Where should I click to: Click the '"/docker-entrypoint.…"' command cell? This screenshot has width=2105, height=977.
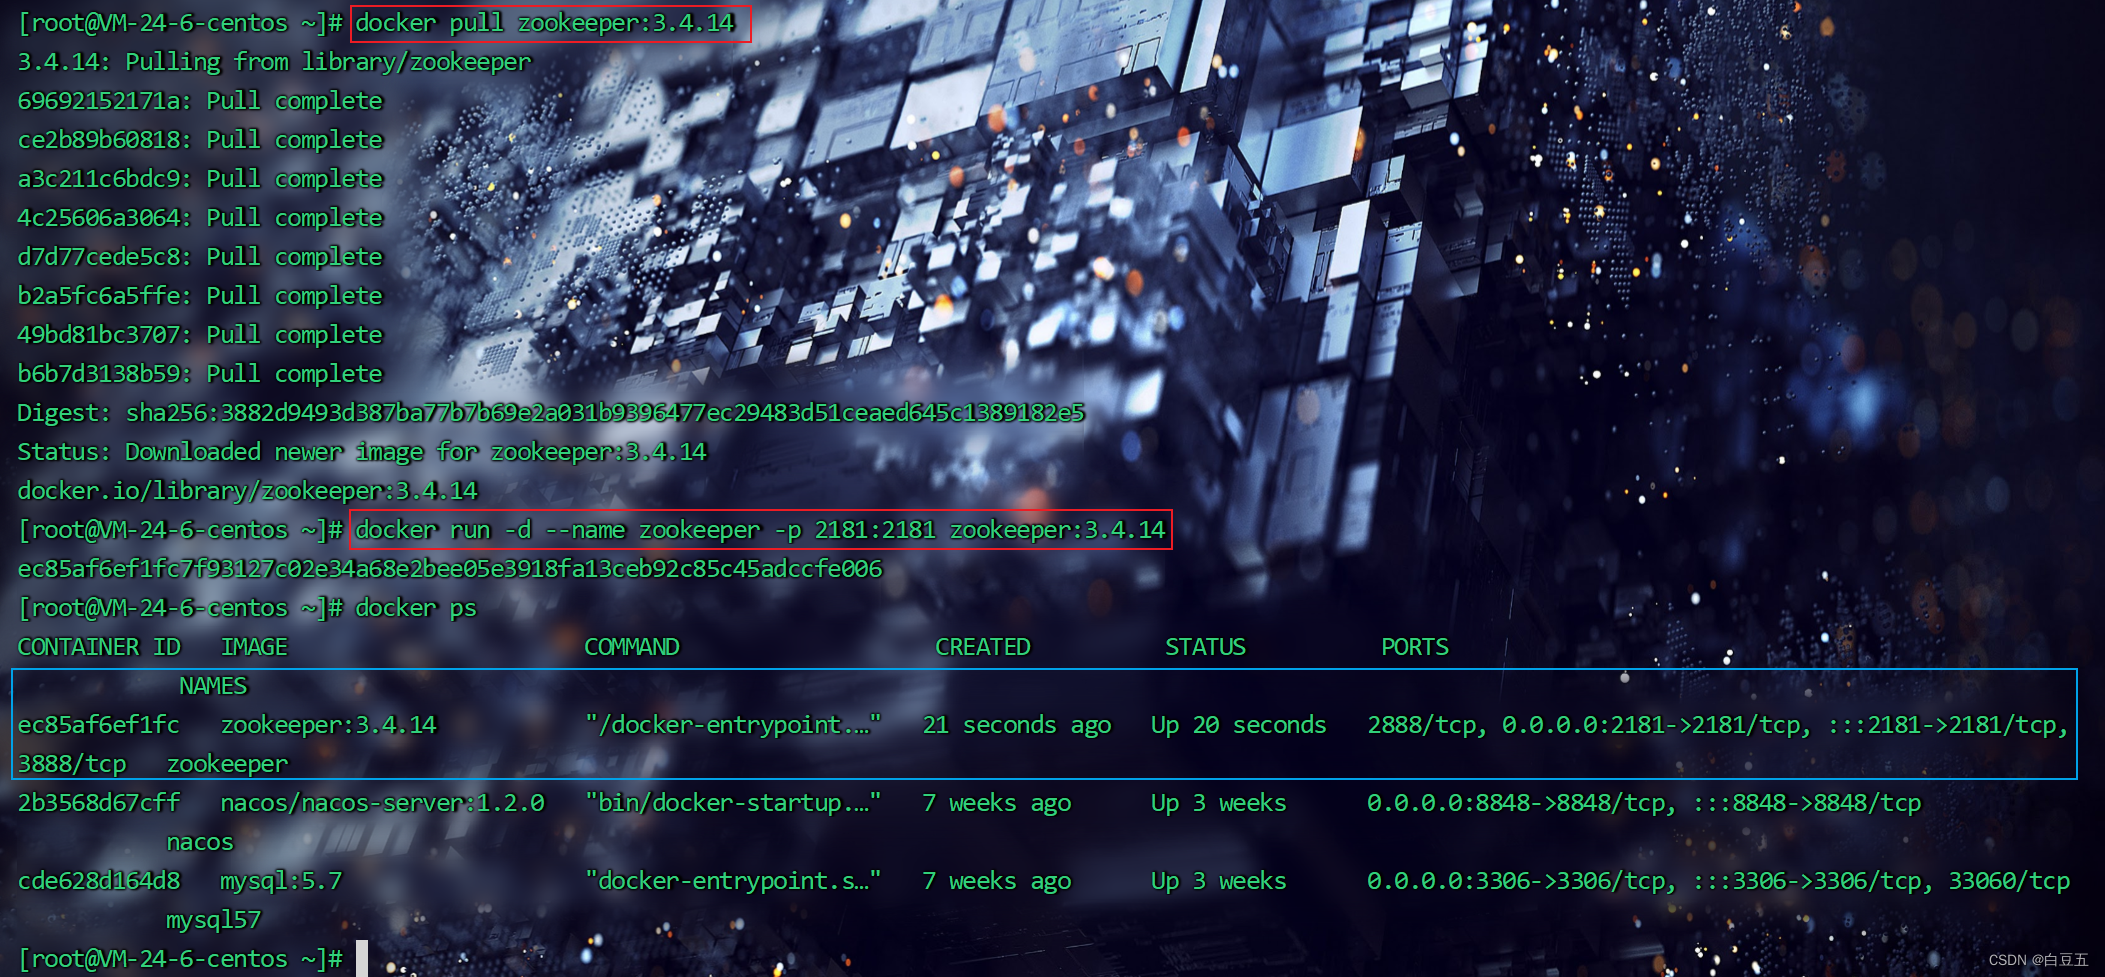pyautogui.click(x=733, y=725)
